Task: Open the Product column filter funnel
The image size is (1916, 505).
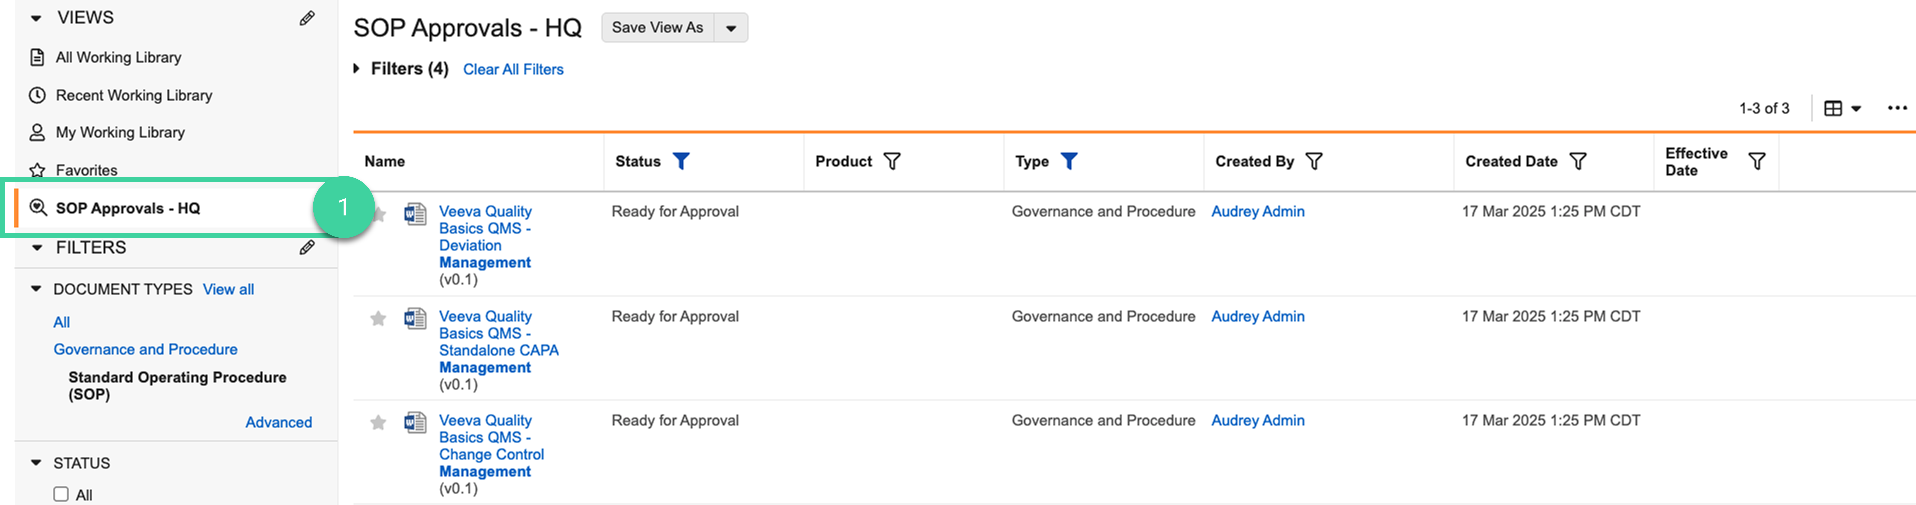Action: 892,161
